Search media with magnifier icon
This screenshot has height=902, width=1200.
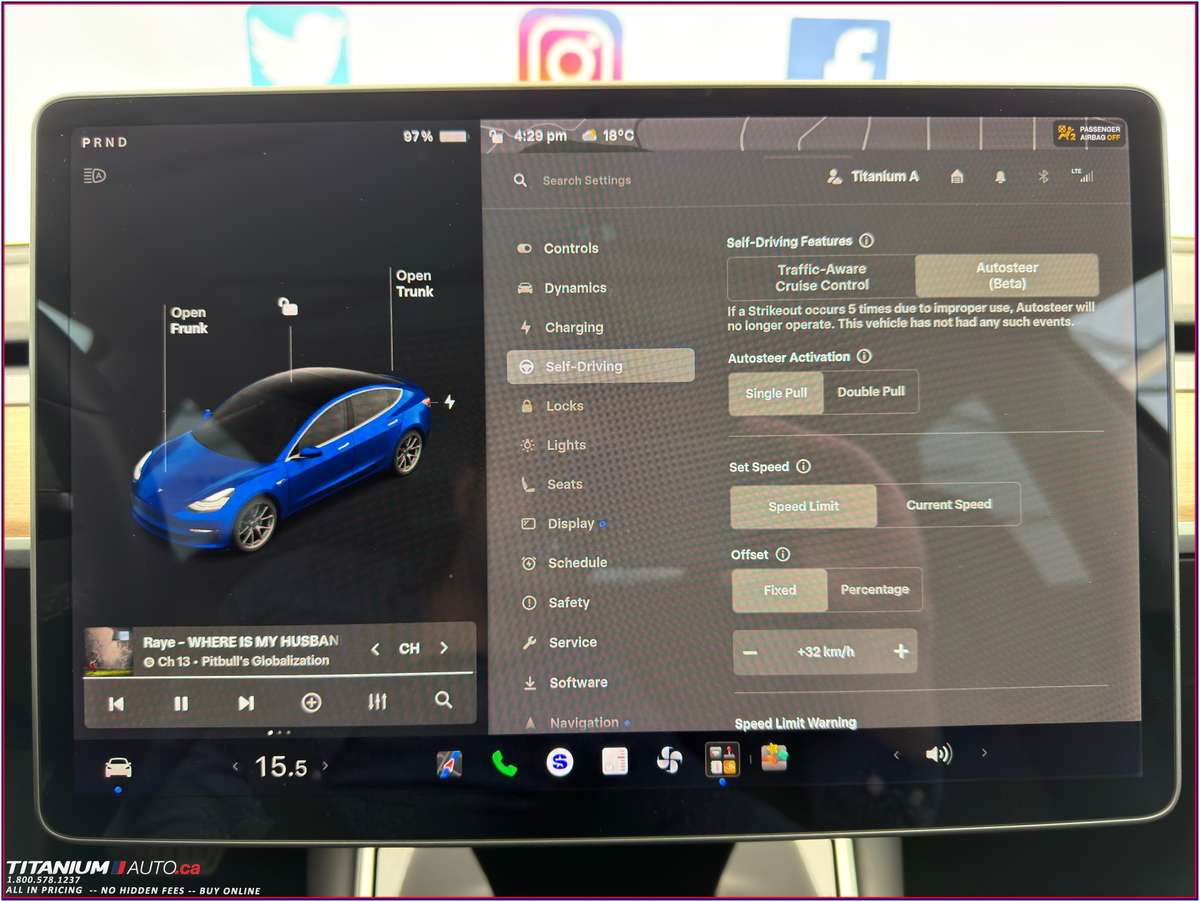(x=443, y=701)
